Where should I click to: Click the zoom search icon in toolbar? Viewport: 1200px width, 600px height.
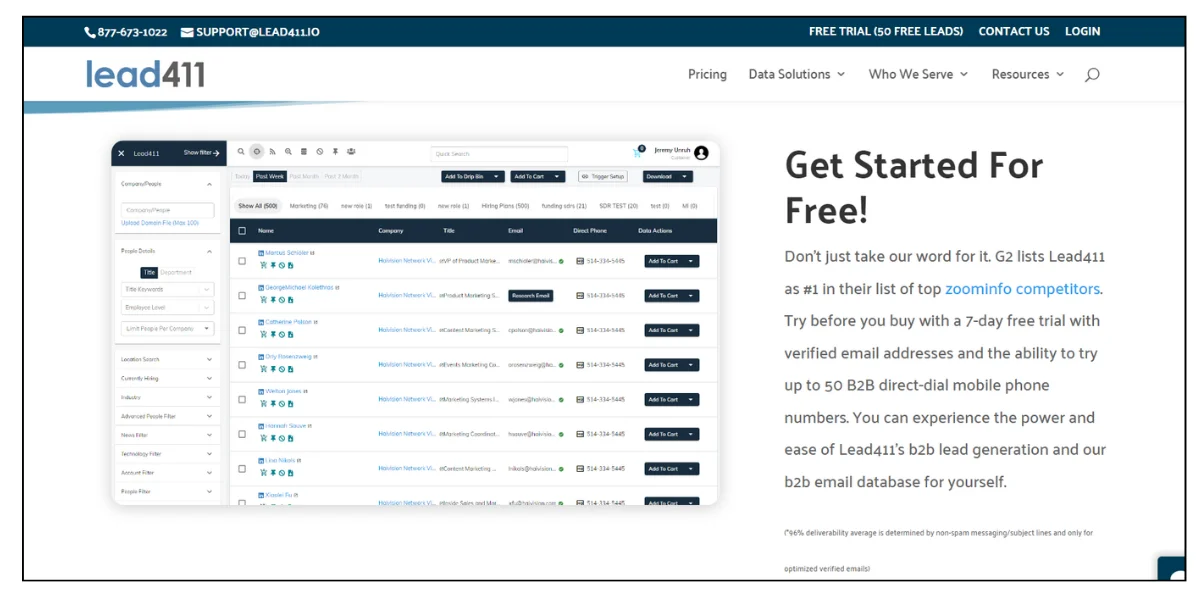point(288,152)
